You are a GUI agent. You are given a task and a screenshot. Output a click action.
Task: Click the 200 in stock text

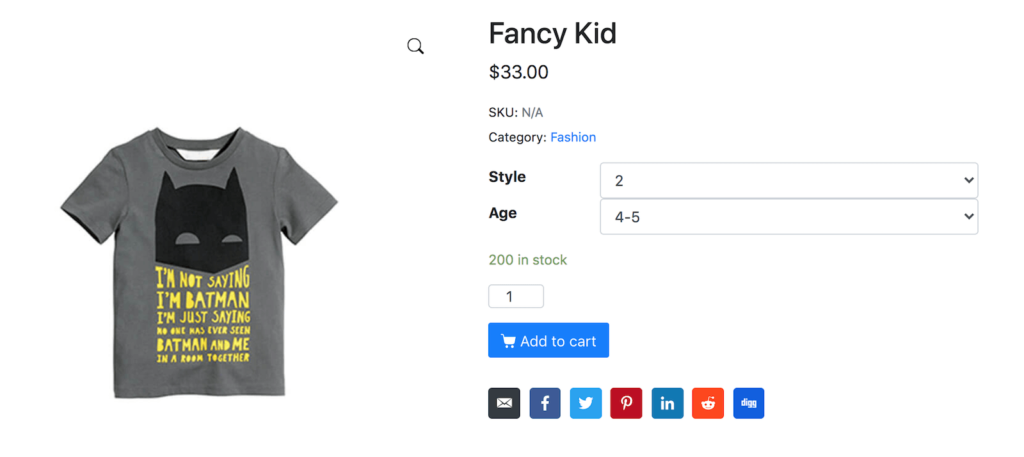click(528, 260)
